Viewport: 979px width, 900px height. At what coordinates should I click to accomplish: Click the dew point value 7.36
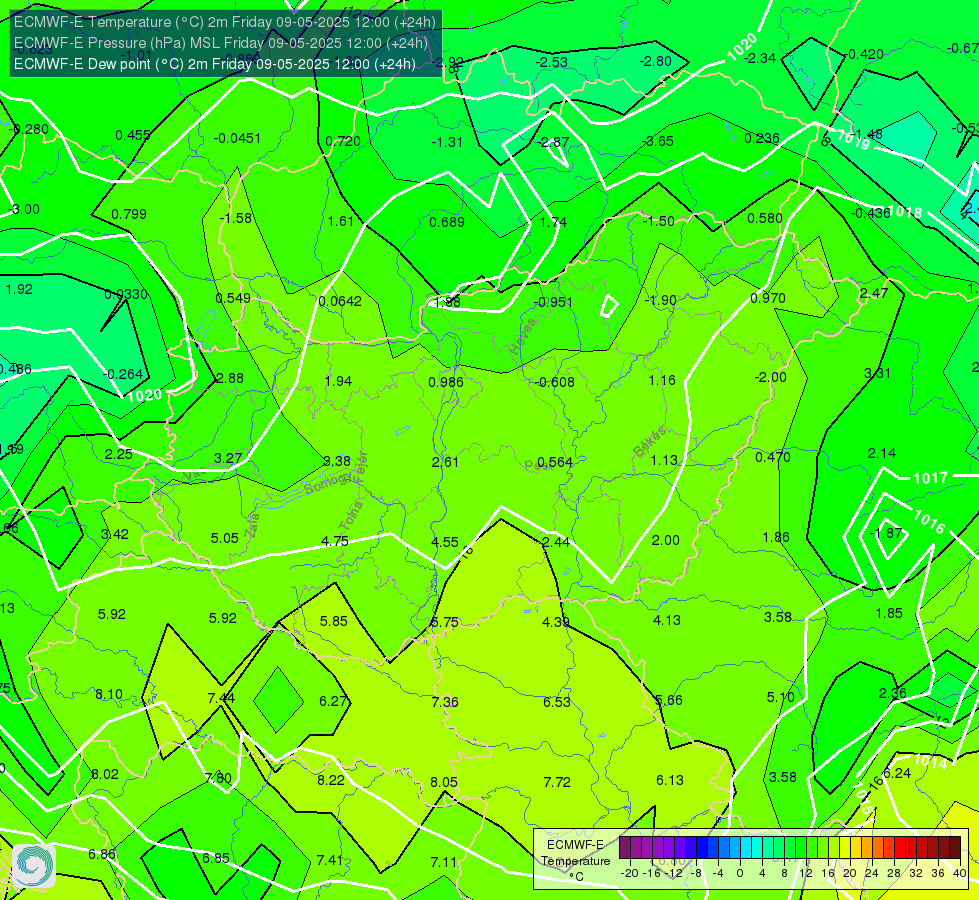(445, 703)
